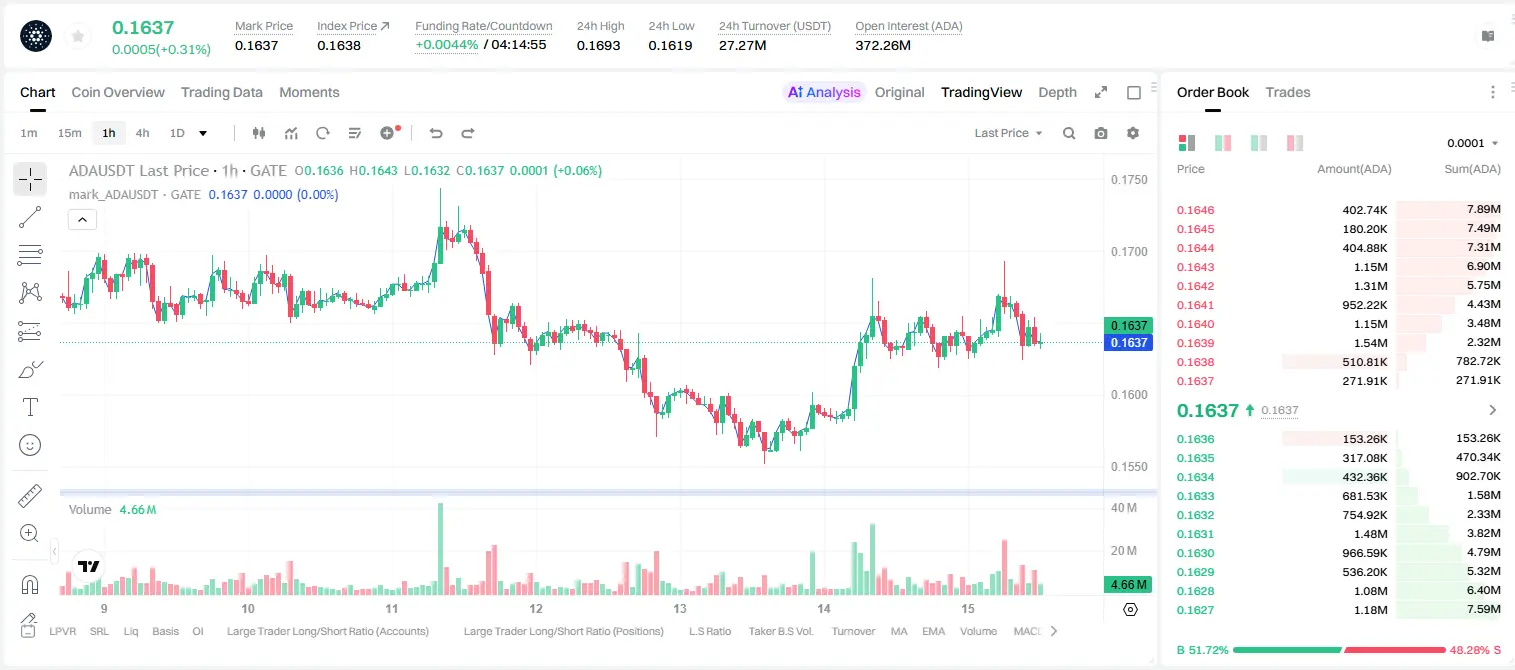1515x670 pixels.
Task: Add ADA to favorites with star icon
Action: pyautogui.click(x=77, y=36)
